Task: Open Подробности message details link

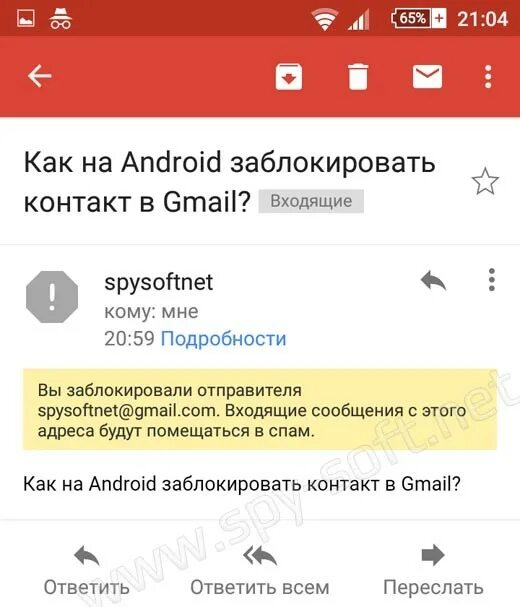Action: [x=223, y=339]
